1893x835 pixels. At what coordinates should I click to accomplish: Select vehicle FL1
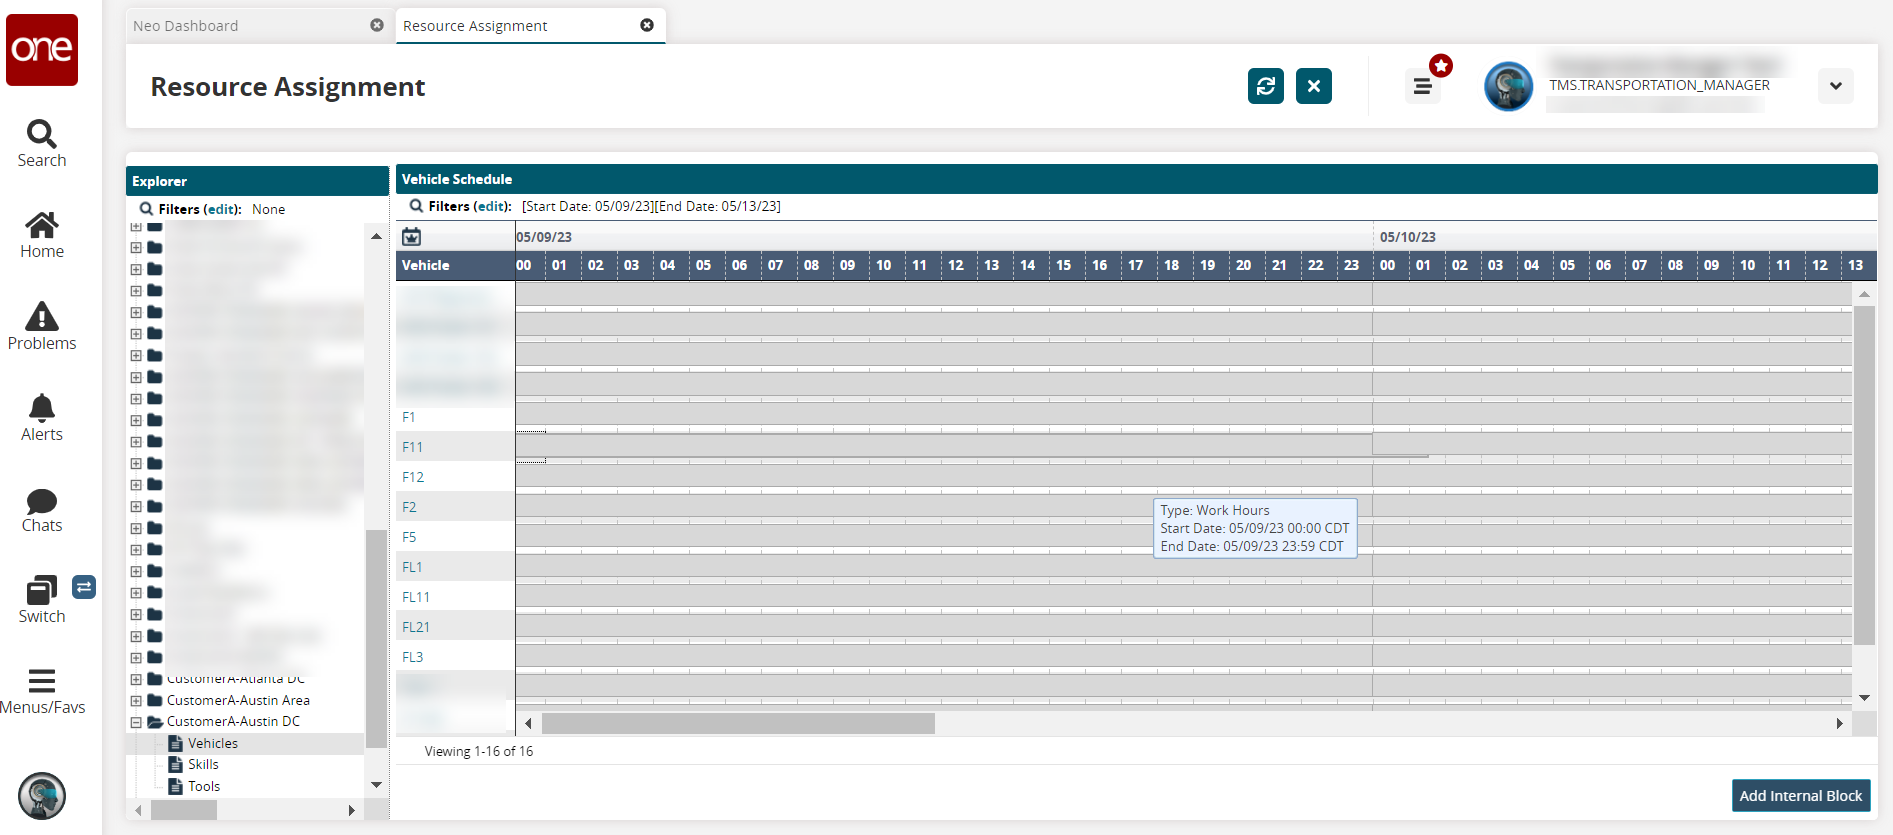click(x=412, y=567)
